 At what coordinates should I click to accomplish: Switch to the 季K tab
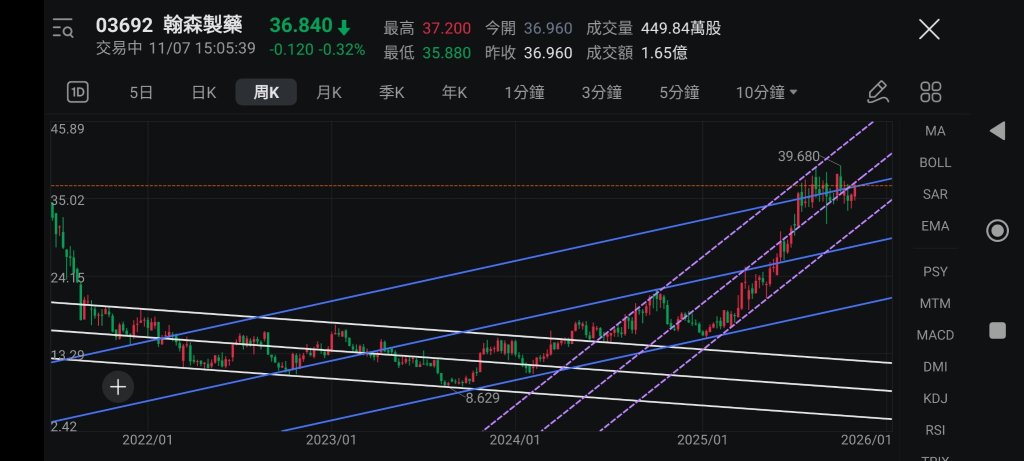pyautogui.click(x=391, y=93)
